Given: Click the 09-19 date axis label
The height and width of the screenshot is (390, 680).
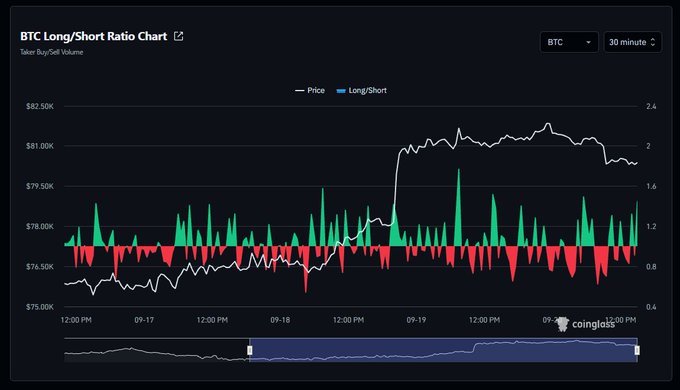Looking at the screenshot, I should point(416,320).
